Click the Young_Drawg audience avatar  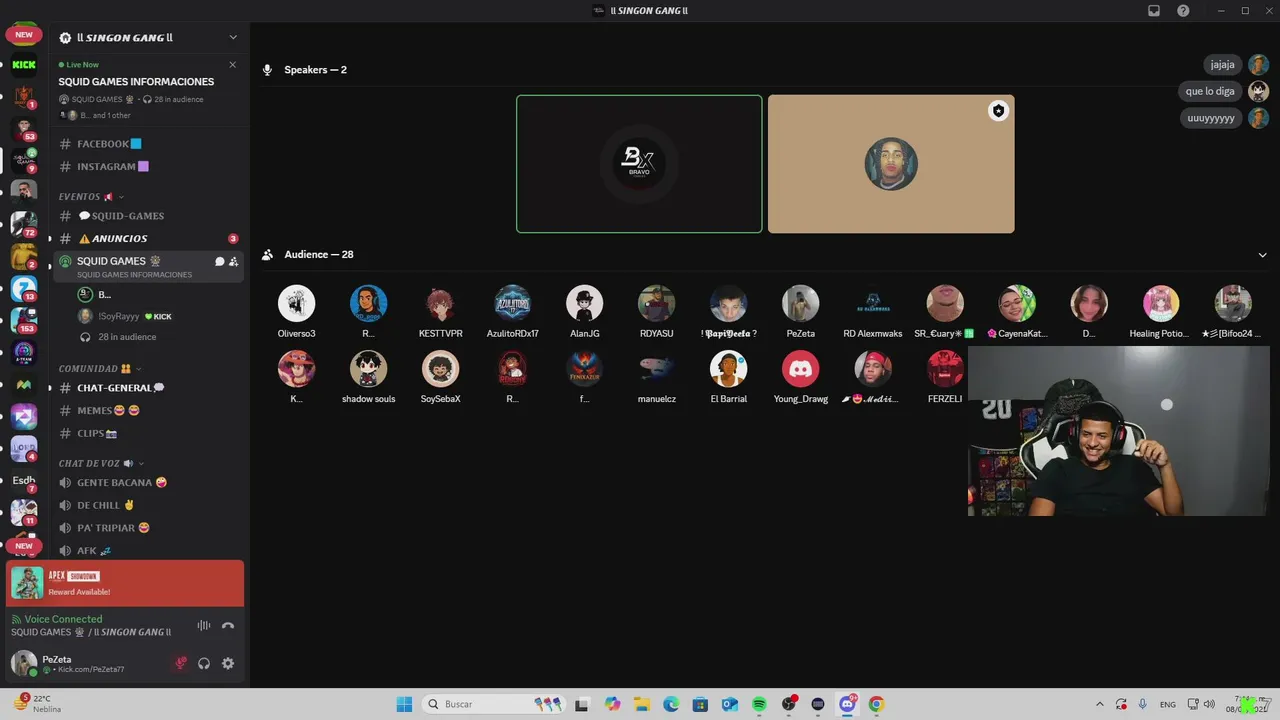[x=800, y=369]
